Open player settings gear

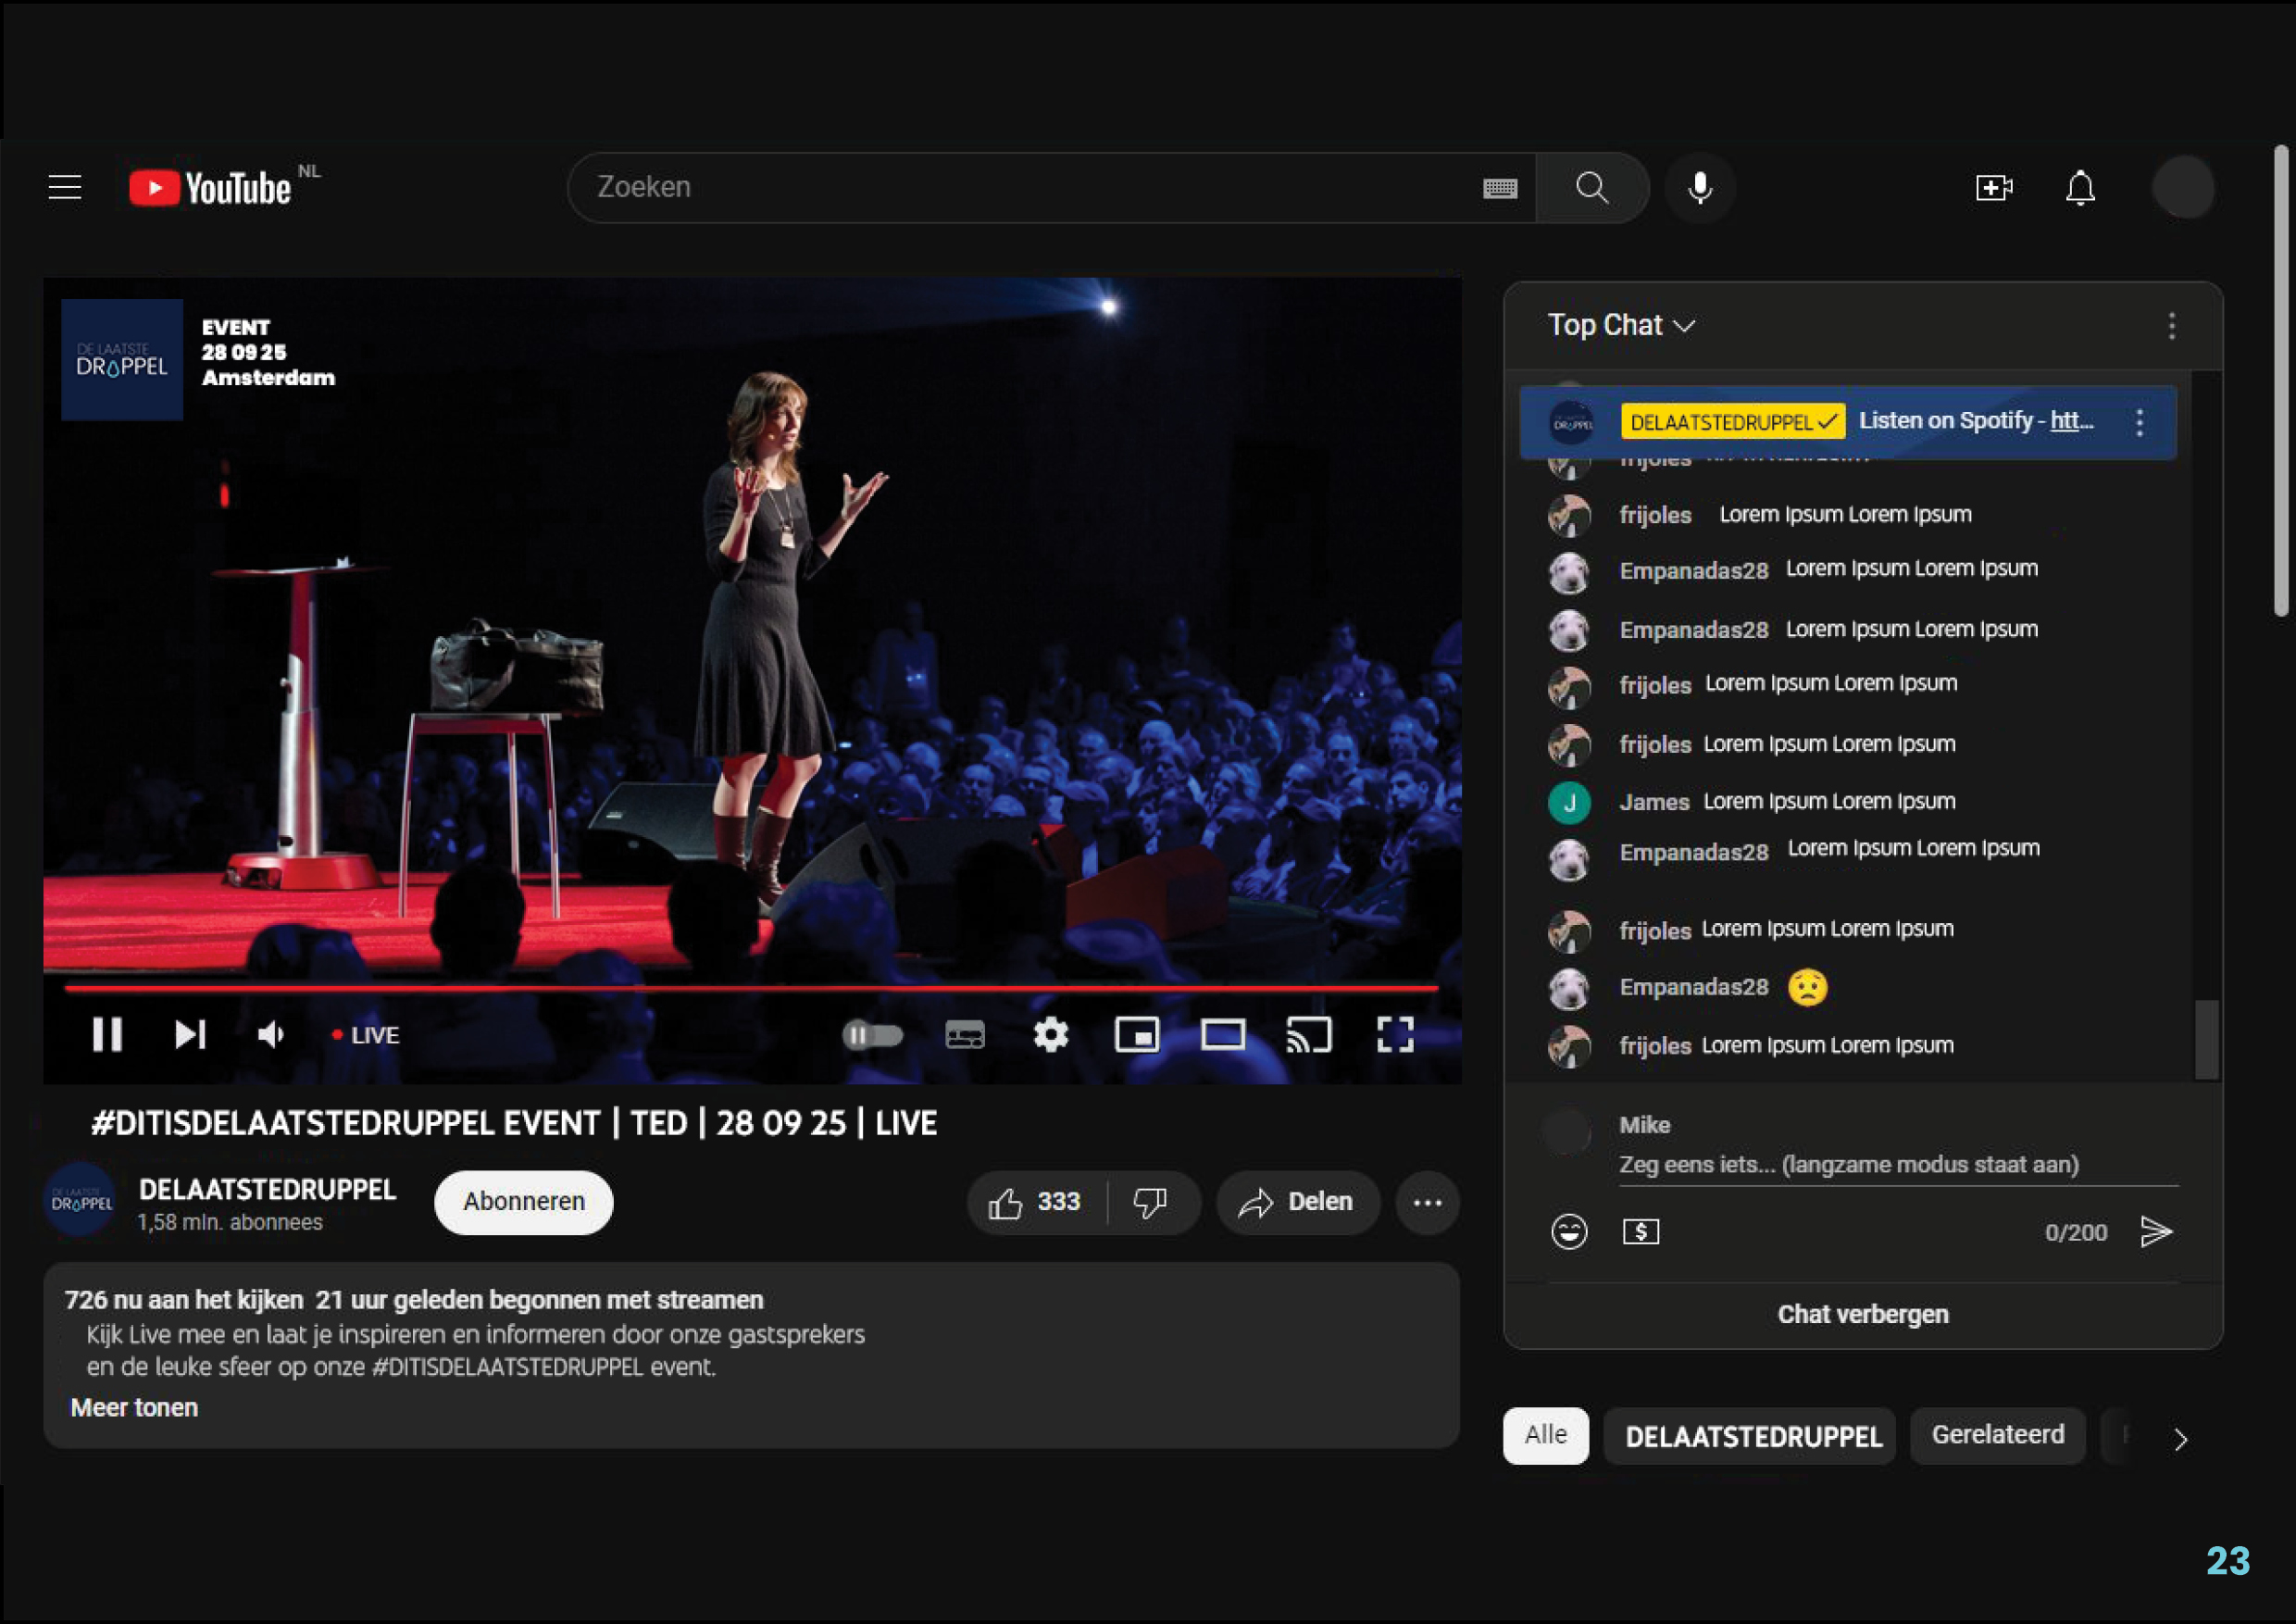[1050, 1034]
